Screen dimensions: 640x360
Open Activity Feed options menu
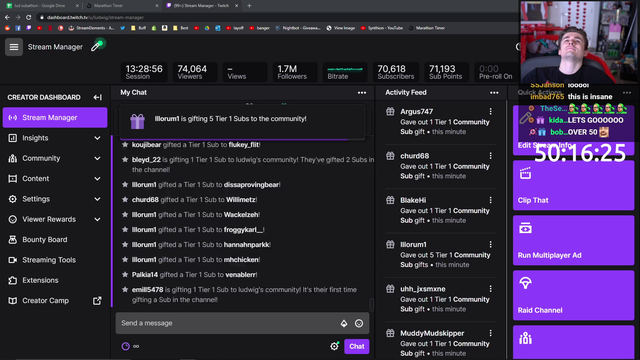point(494,93)
